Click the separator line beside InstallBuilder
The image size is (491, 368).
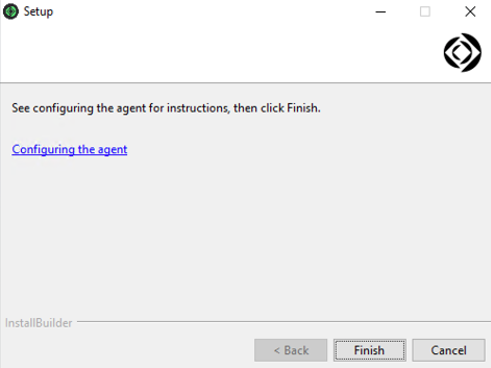(284, 322)
